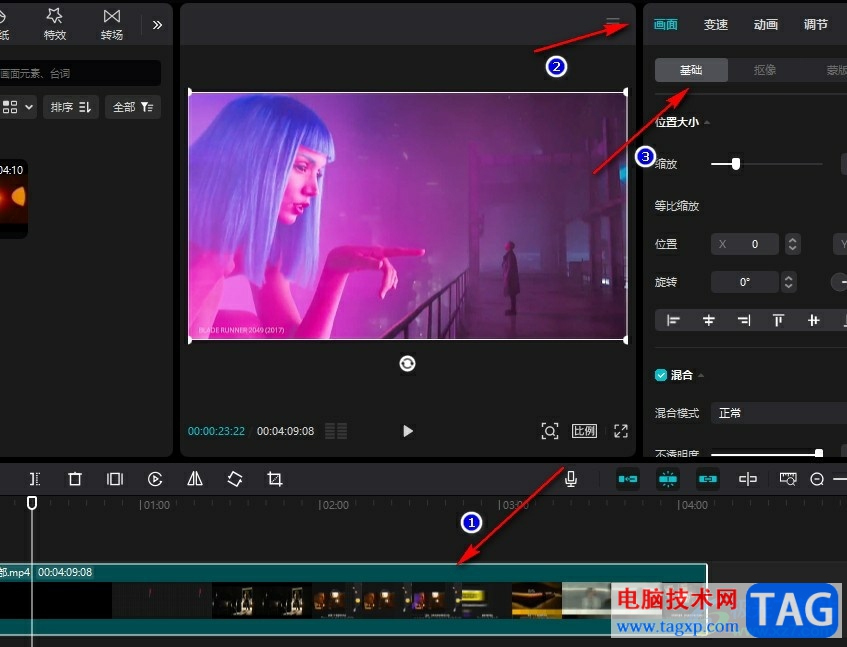The height and width of the screenshot is (647, 847).
Task: Toggle main track magnet
Action: (628, 479)
